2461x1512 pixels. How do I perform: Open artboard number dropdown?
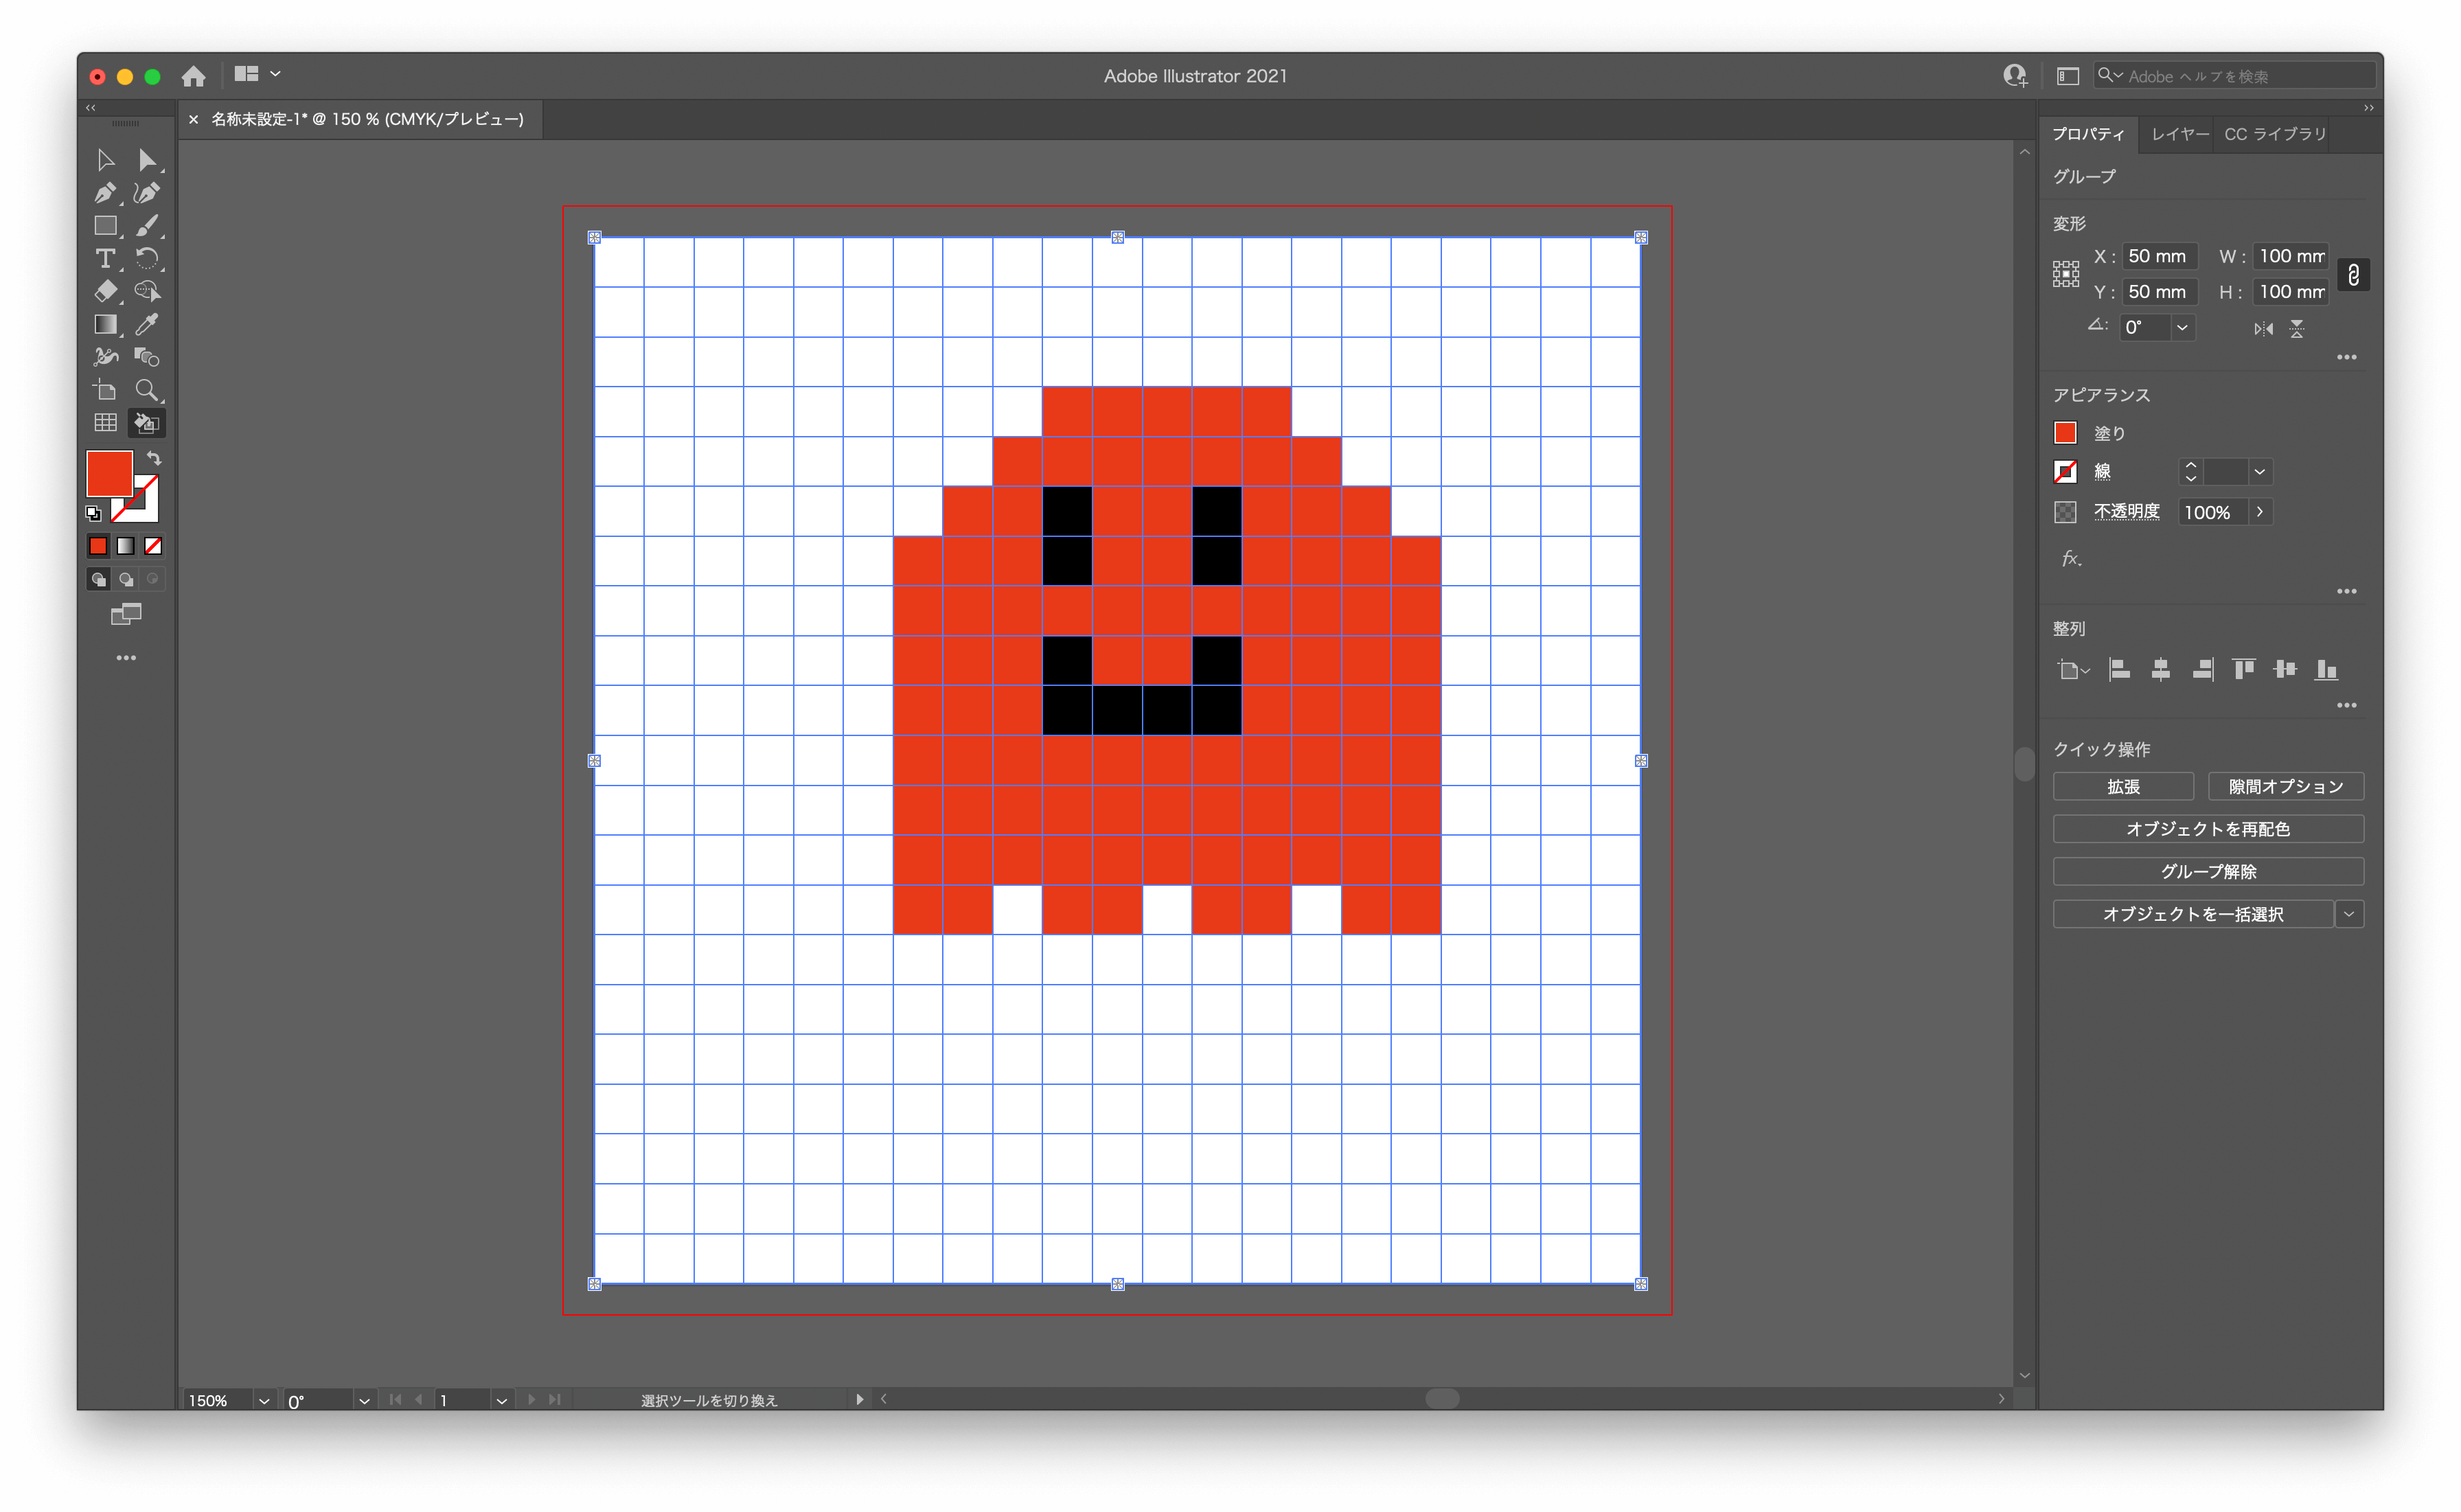[501, 1401]
